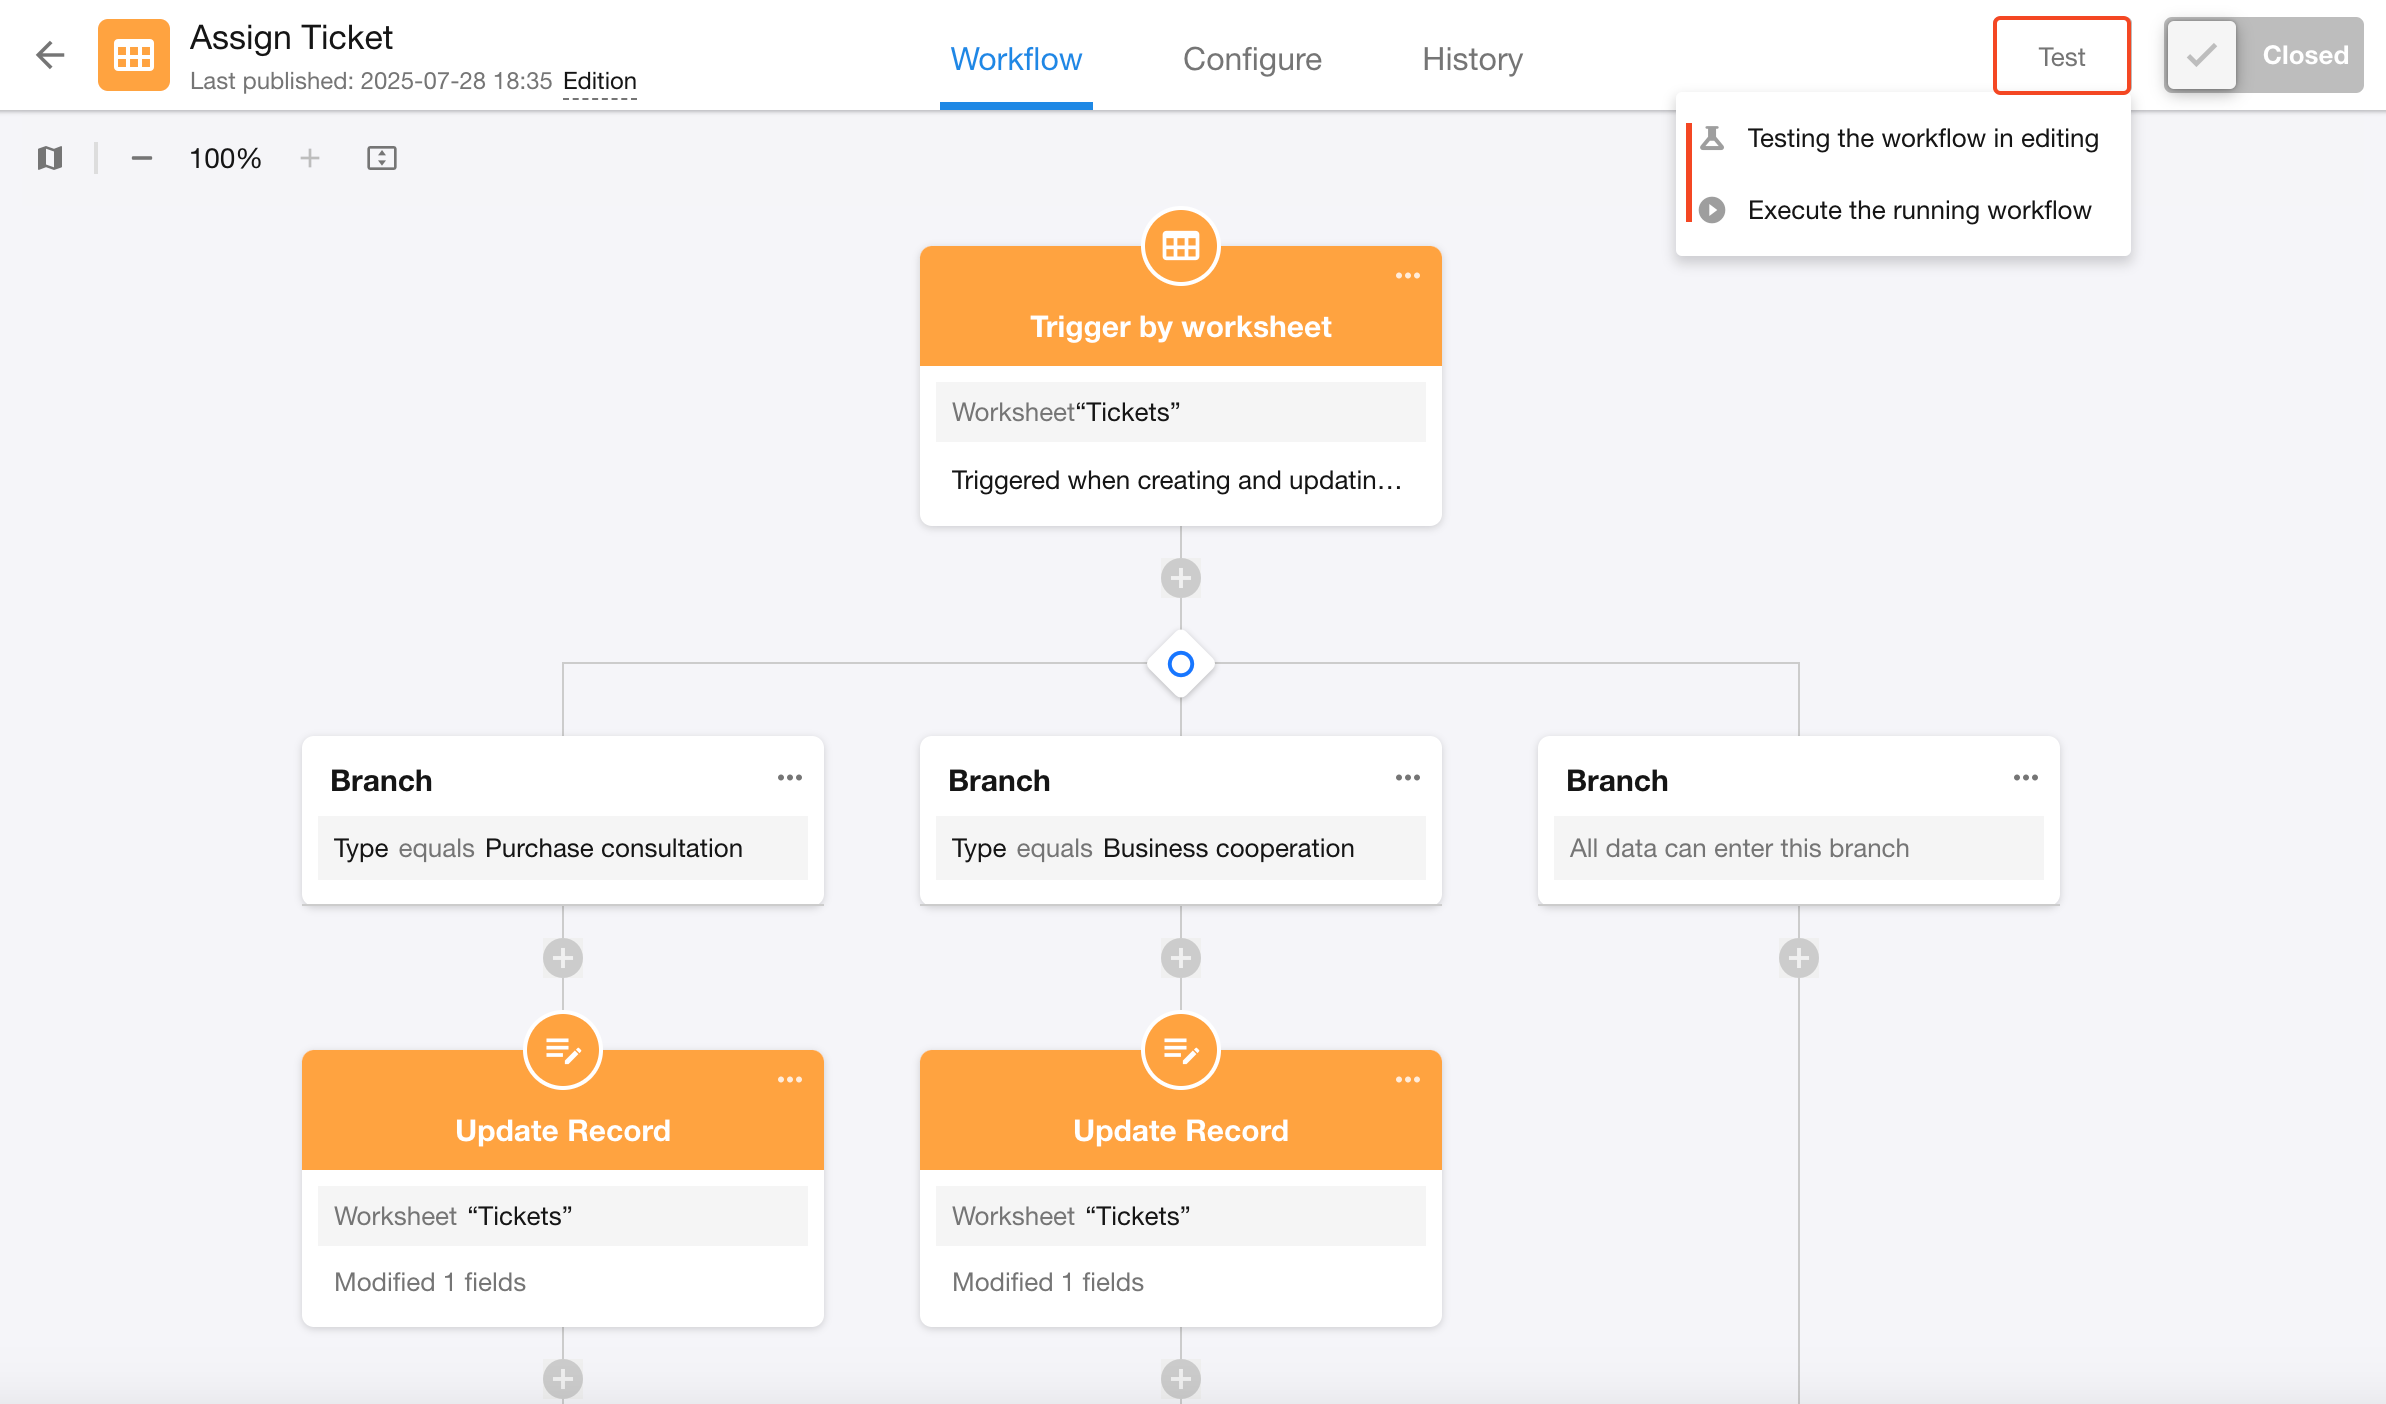Switch to the History tab
2386x1404 pixels.
pyautogui.click(x=1472, y=59)
